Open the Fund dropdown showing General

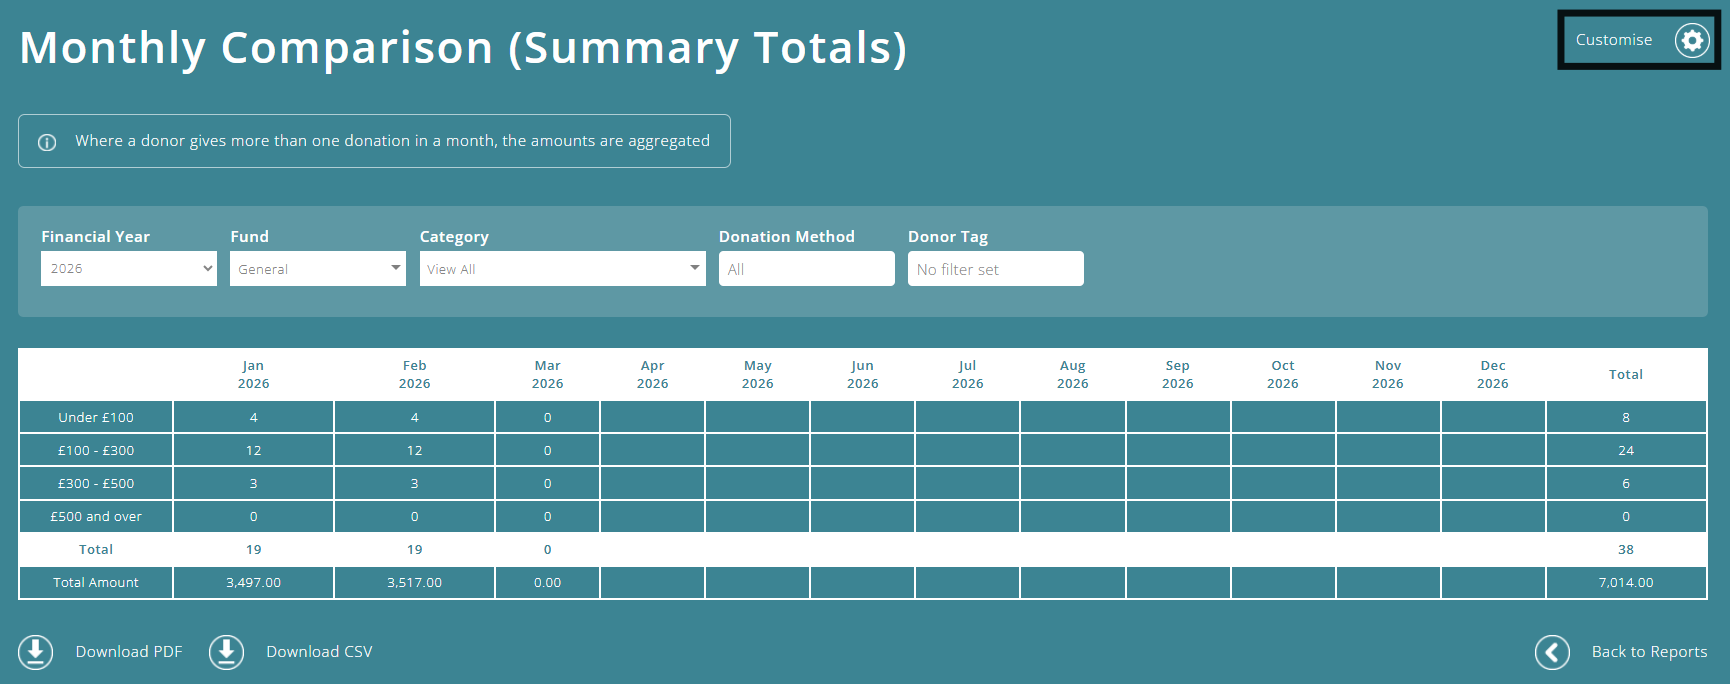(x=318, y=268)
